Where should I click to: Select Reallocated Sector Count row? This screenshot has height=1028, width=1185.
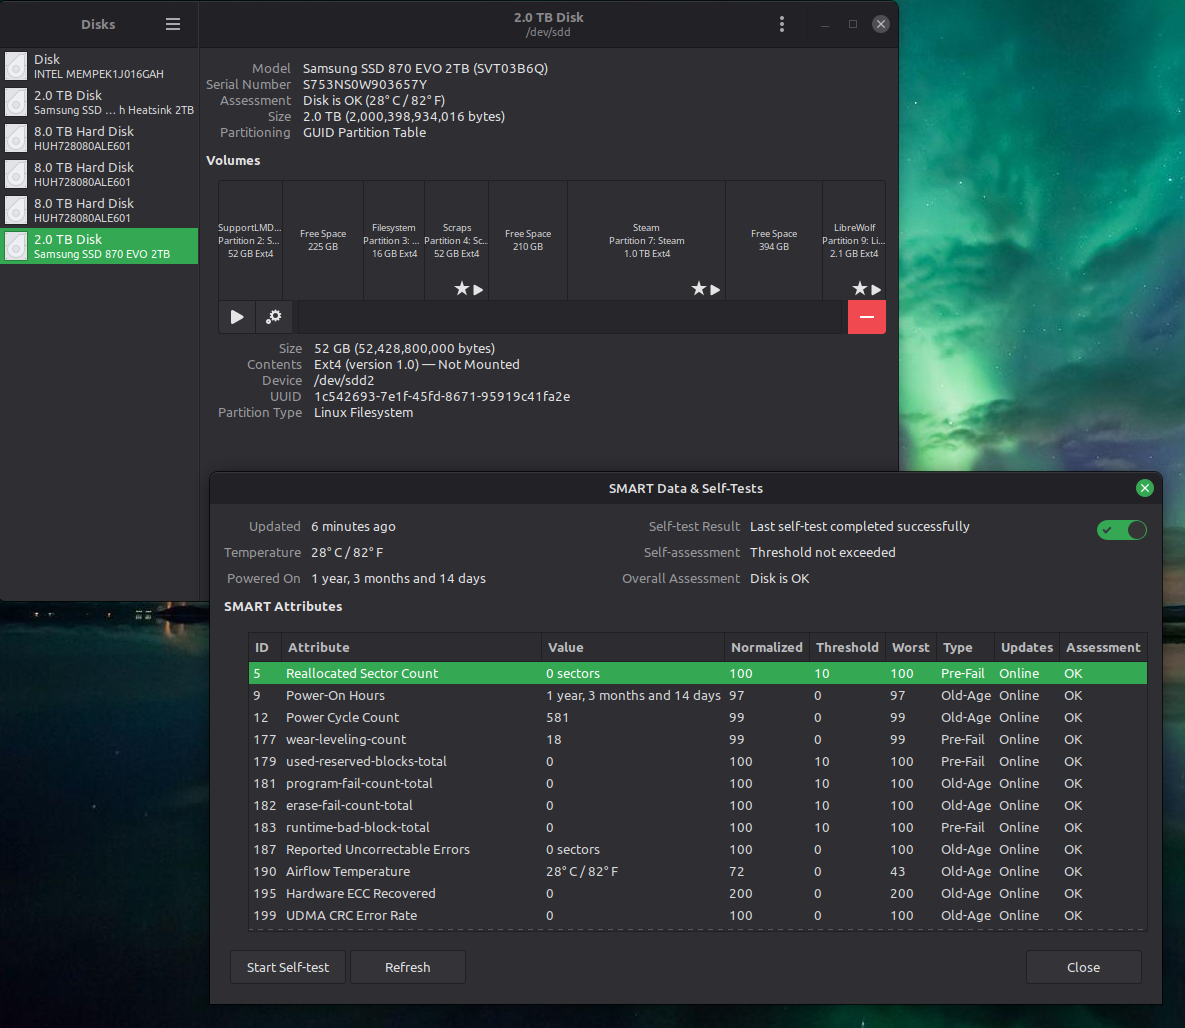coord(698,673)
